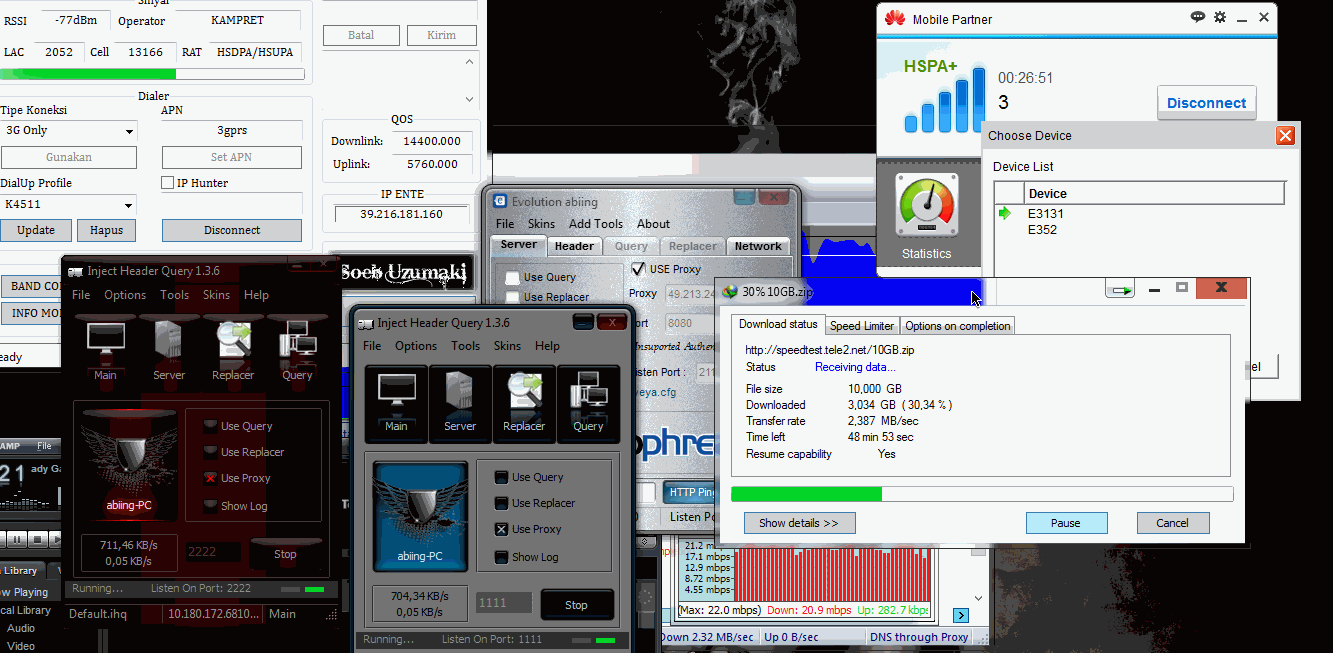Viewport: 1333px width, 653px height.
Task: Click Set APN button
Action: click(232, 157)
